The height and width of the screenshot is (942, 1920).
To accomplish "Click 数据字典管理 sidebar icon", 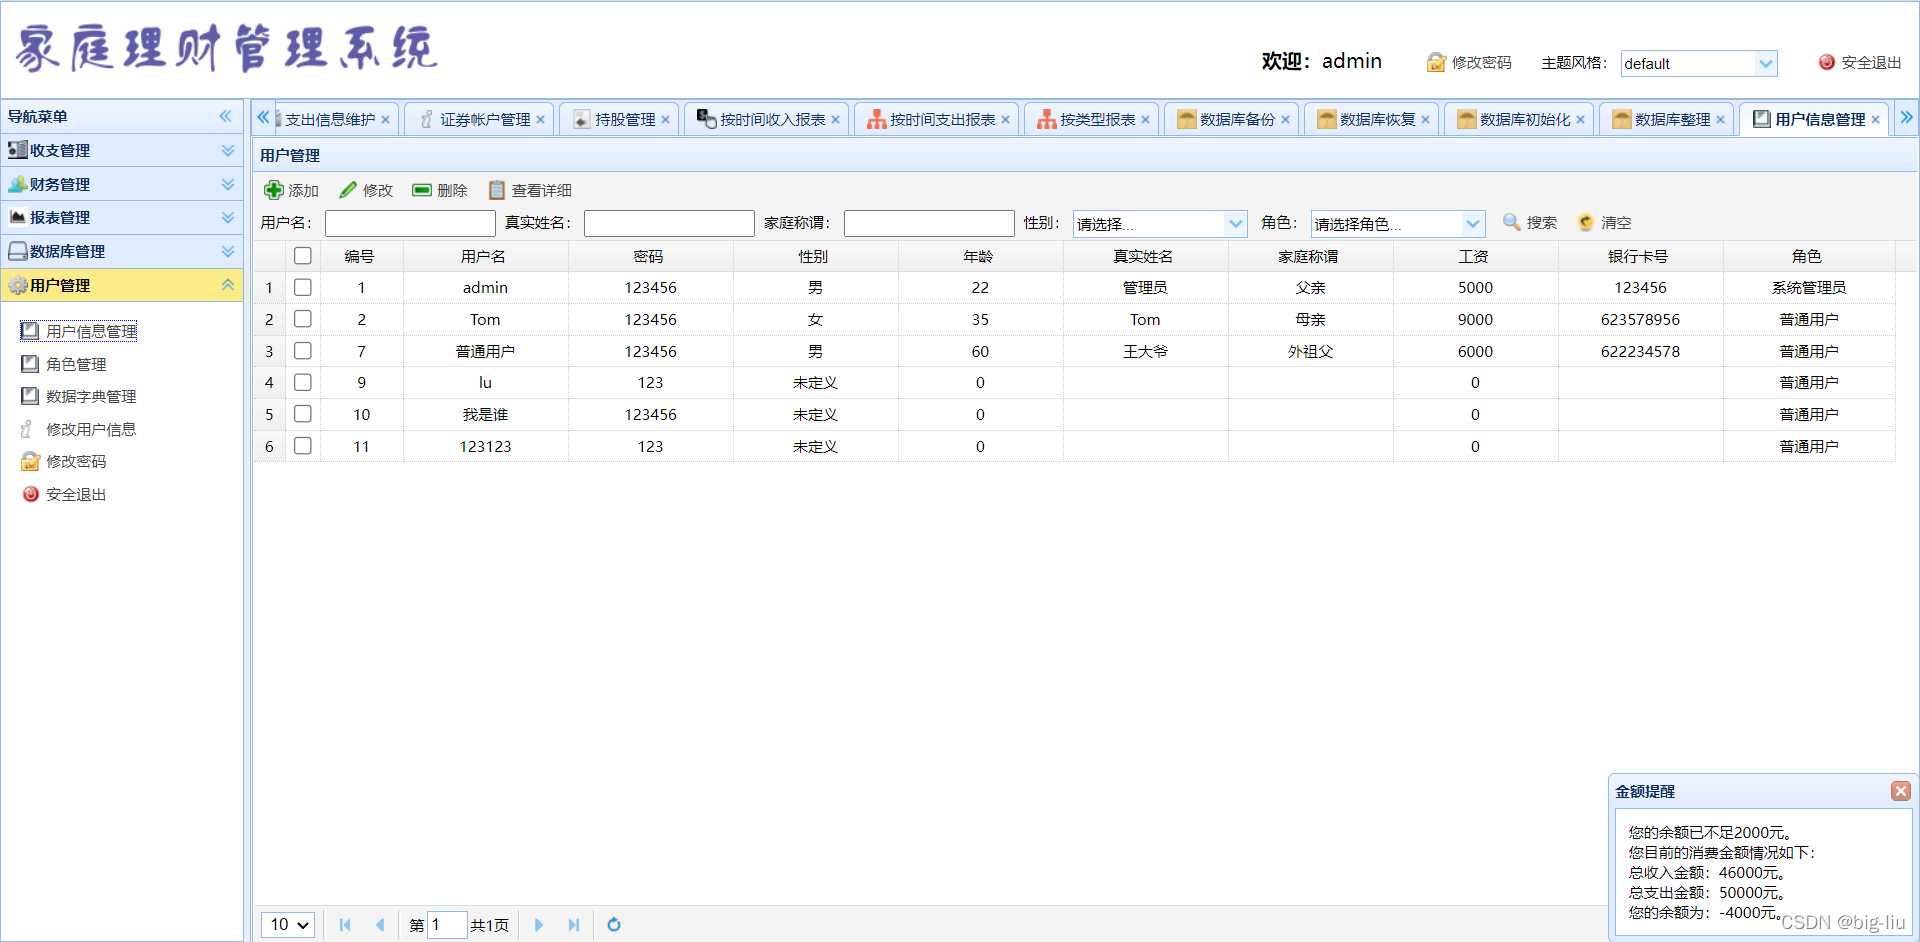I will (x=30, y=396).
